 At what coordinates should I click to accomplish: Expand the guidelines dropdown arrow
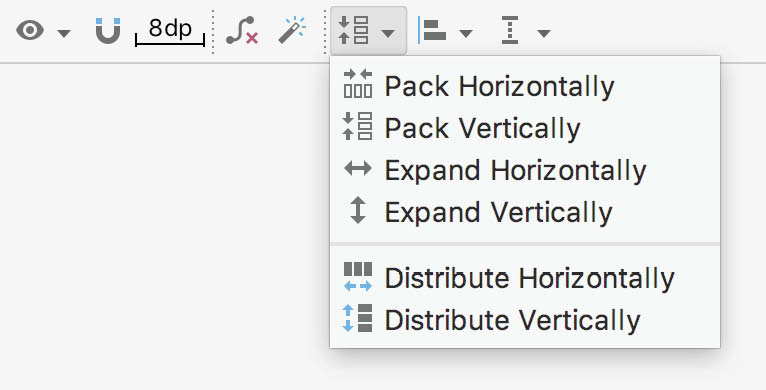coord(544,33)
